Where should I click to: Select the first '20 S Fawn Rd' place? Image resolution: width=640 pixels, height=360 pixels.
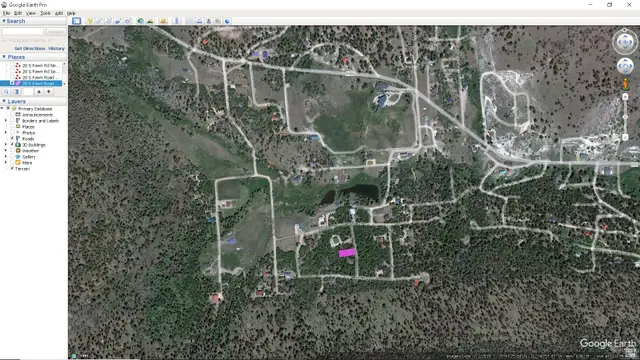point(40,65)
